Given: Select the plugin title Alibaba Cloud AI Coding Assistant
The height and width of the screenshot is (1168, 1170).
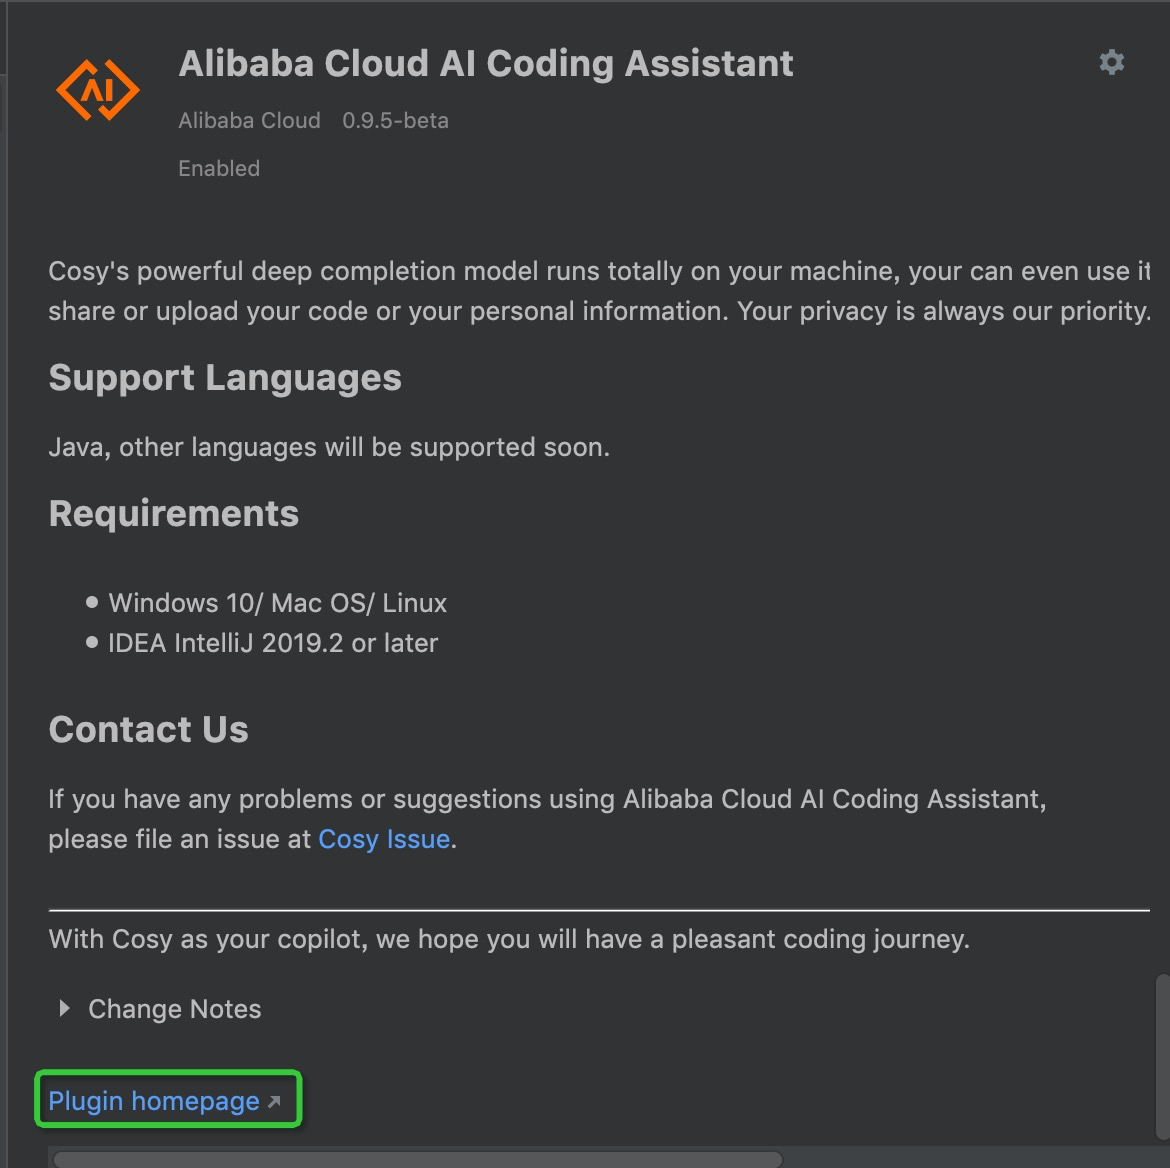Looking at the screenshot, I should pyautogui.click(x=486, y=63).
